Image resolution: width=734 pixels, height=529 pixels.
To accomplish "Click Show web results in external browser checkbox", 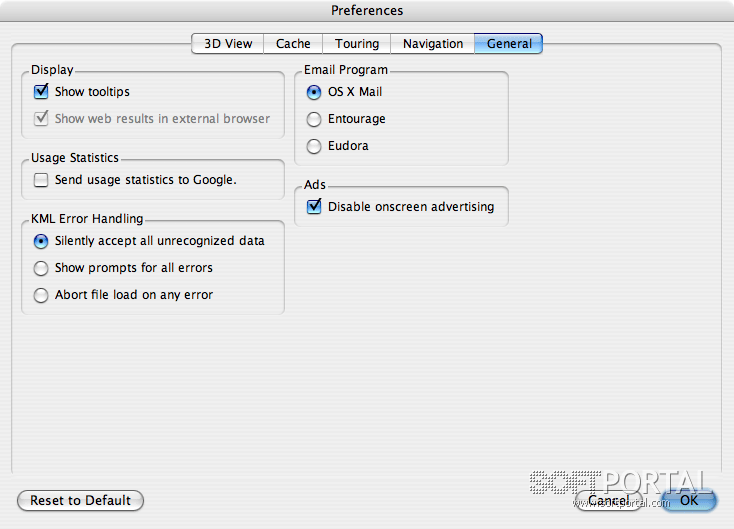I will click(41, 118).
